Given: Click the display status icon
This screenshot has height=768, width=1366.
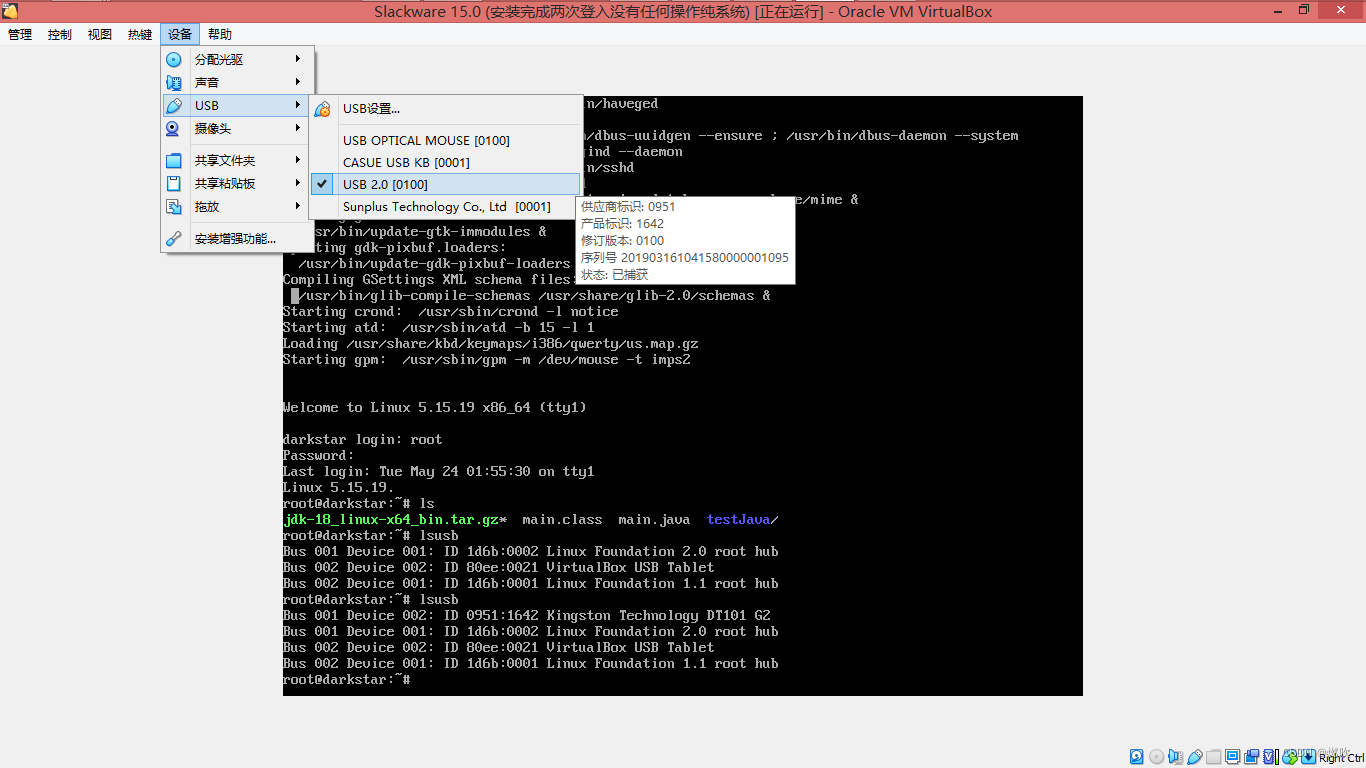Looking at the screenshot, I should tap(1233, 756).
